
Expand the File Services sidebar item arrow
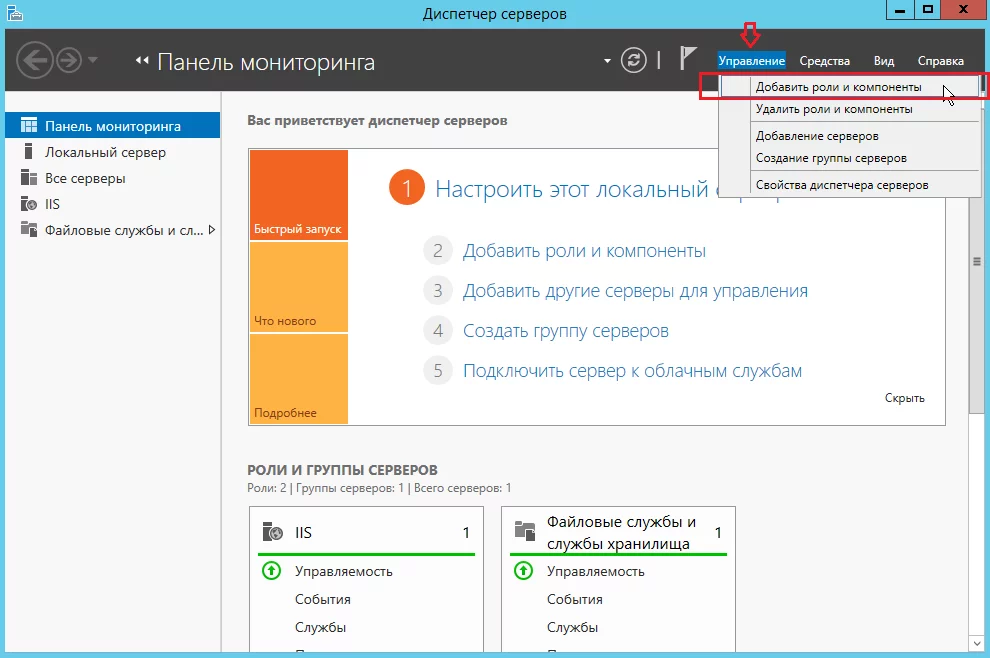211,230
